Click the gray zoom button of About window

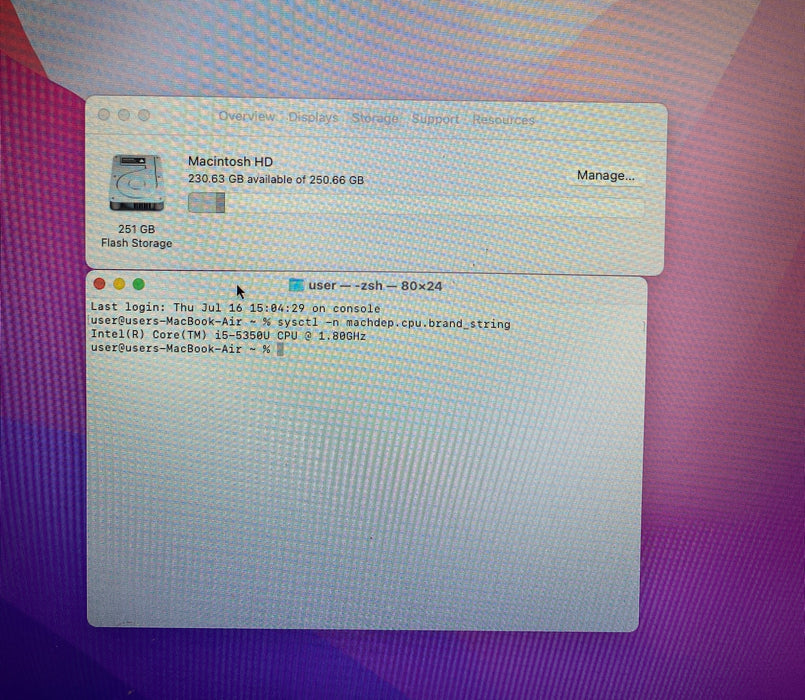point(144,116)
